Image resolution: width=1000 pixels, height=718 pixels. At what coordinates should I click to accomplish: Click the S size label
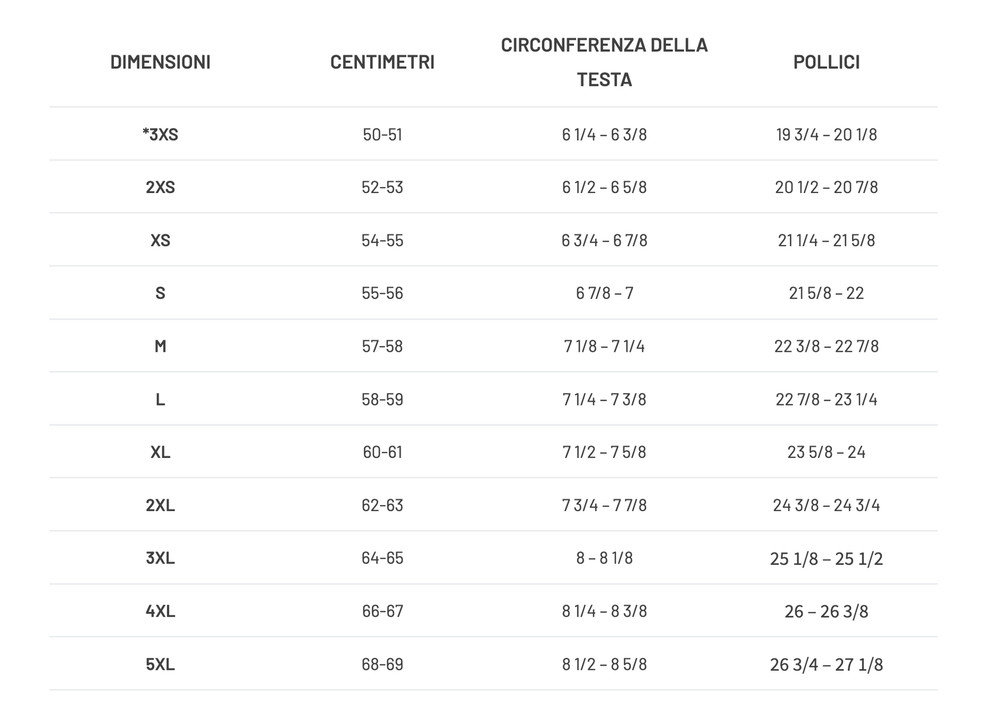[x=160, y=293]
